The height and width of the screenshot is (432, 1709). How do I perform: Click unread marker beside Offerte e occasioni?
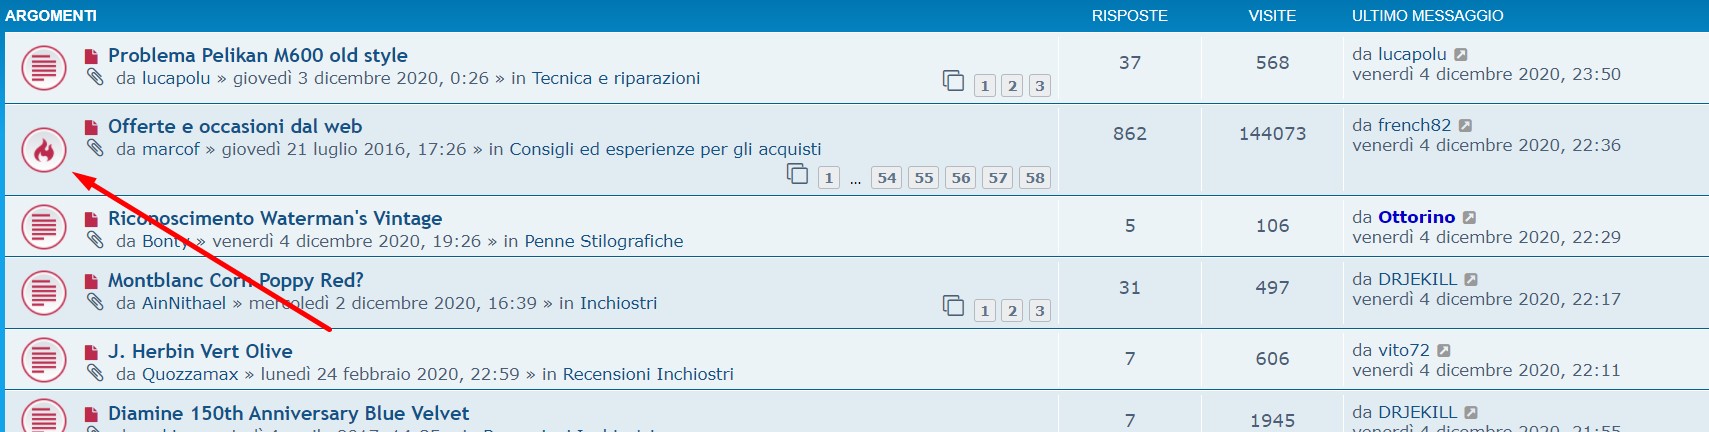pyautogui.click(x=91, y=128)
